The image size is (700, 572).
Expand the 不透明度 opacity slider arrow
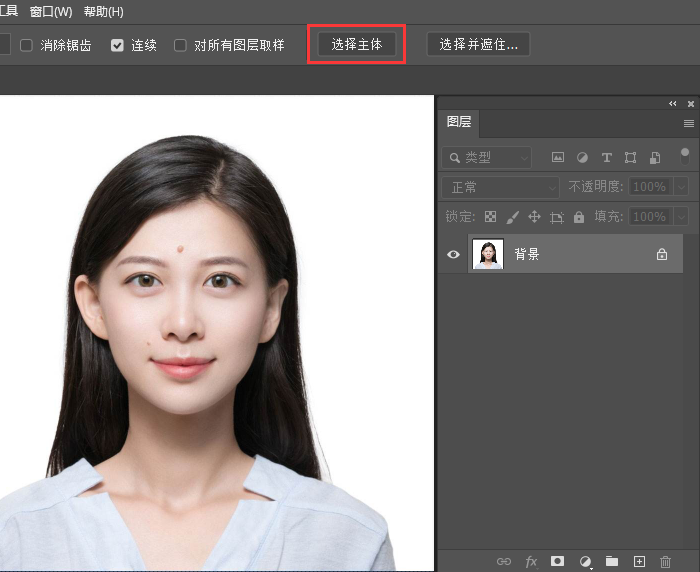coord(681,187)
